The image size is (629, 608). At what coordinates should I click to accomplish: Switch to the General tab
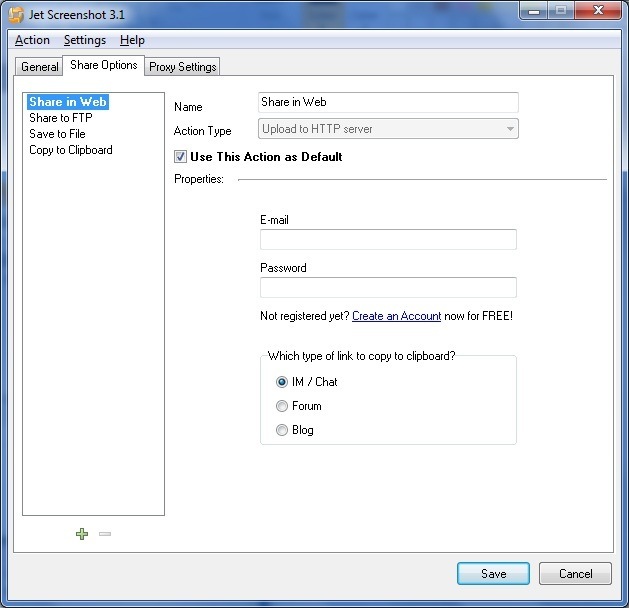(x=40, y=67)
